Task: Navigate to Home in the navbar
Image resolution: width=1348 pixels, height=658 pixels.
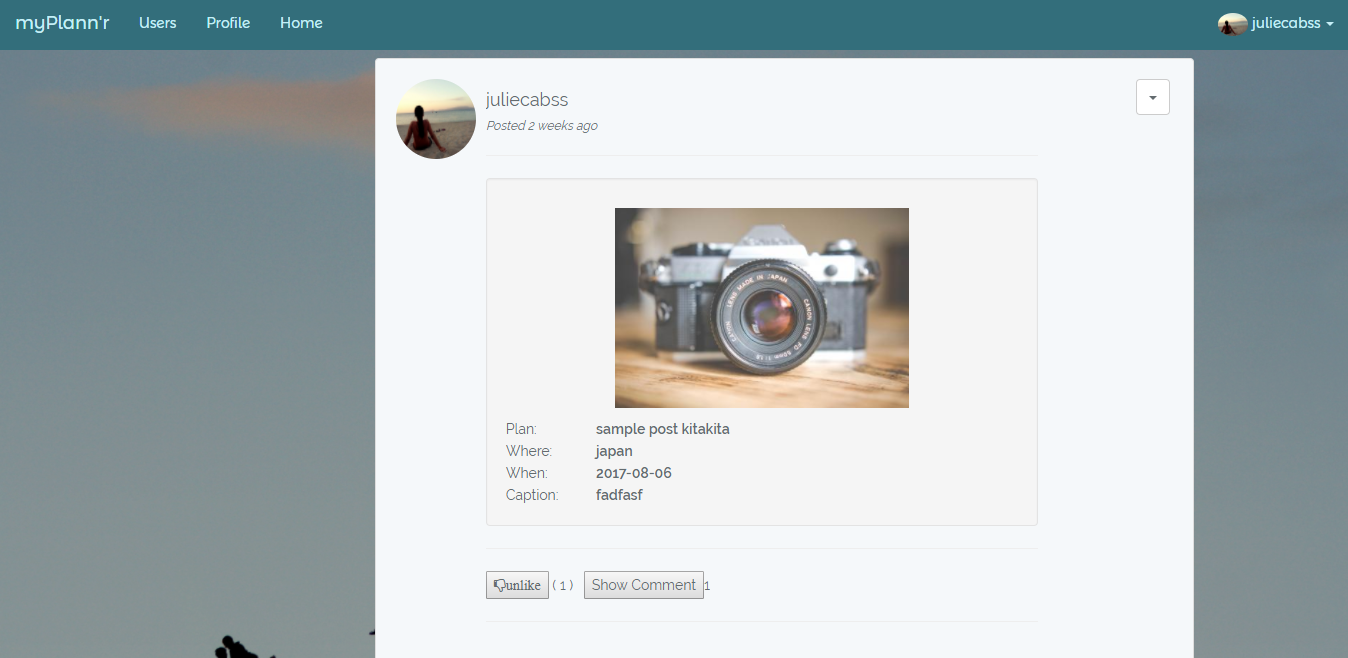Action: pos(301,23)
